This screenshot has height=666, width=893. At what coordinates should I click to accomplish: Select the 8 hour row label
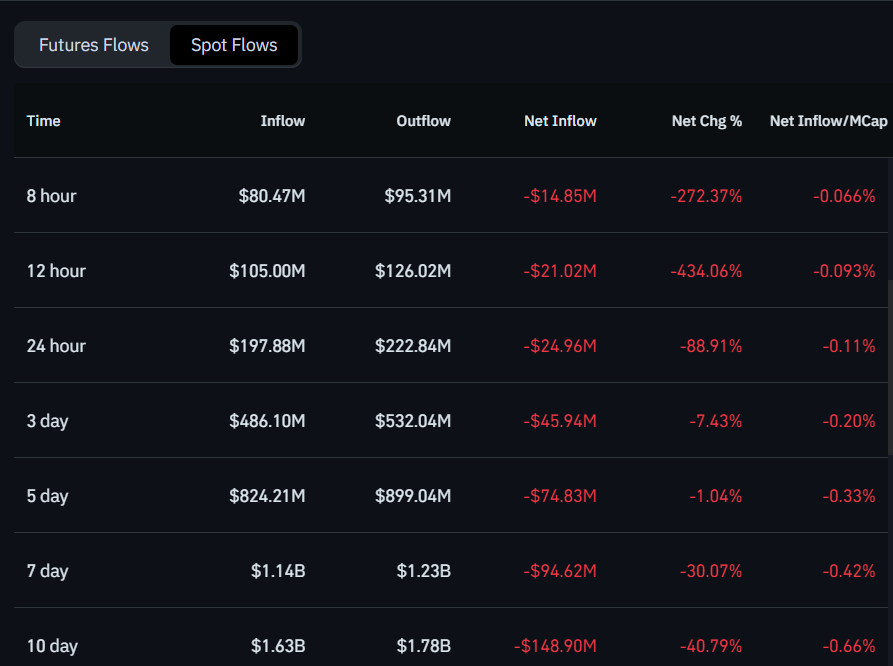click(52, 196)
